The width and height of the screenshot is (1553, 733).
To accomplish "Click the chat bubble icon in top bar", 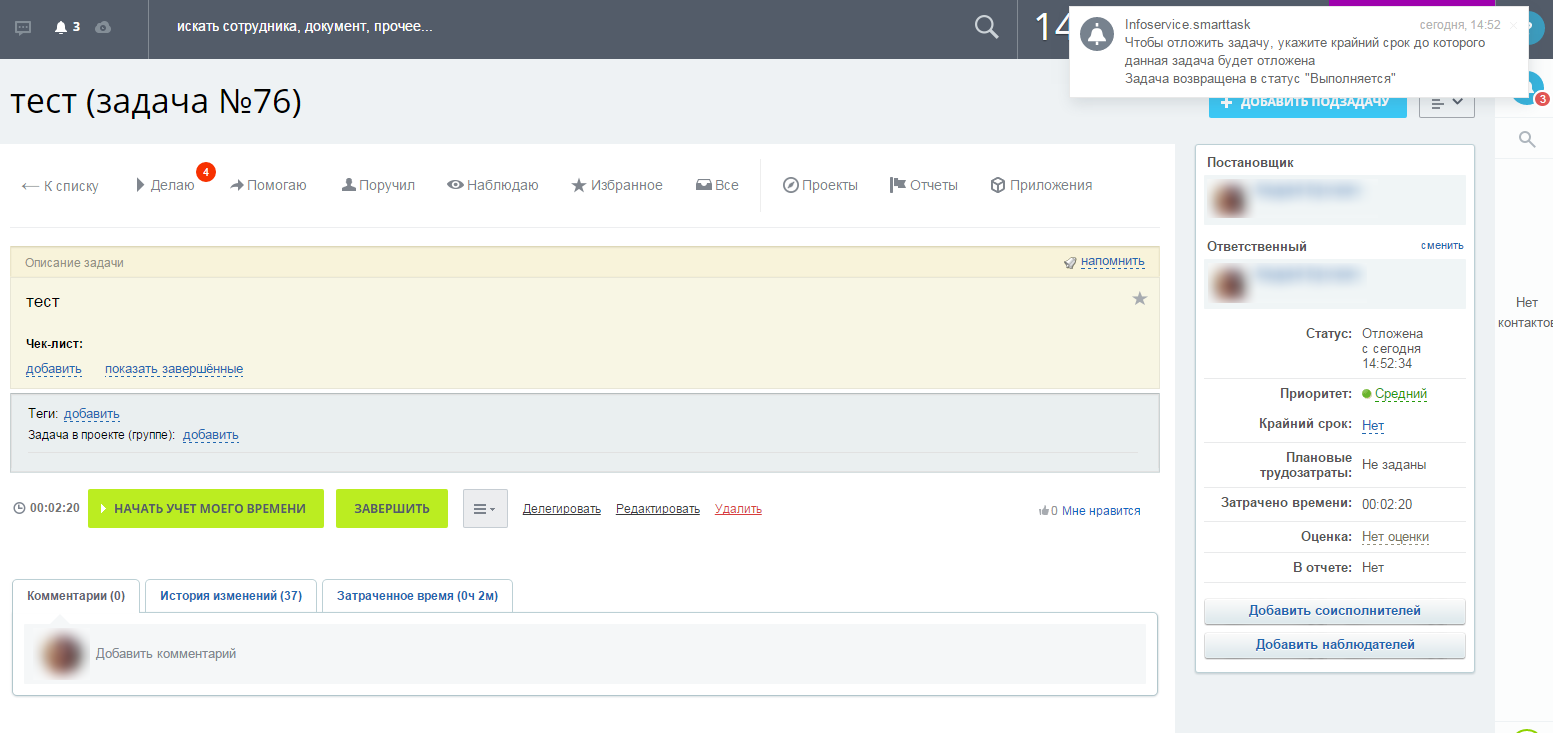I will pos(24,28).
